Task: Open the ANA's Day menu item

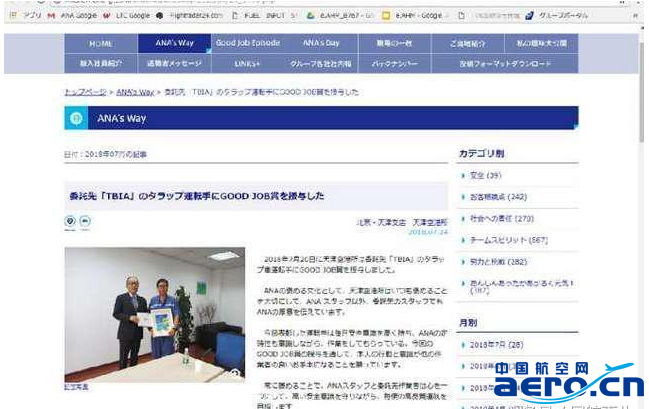Action: (321, 43)
